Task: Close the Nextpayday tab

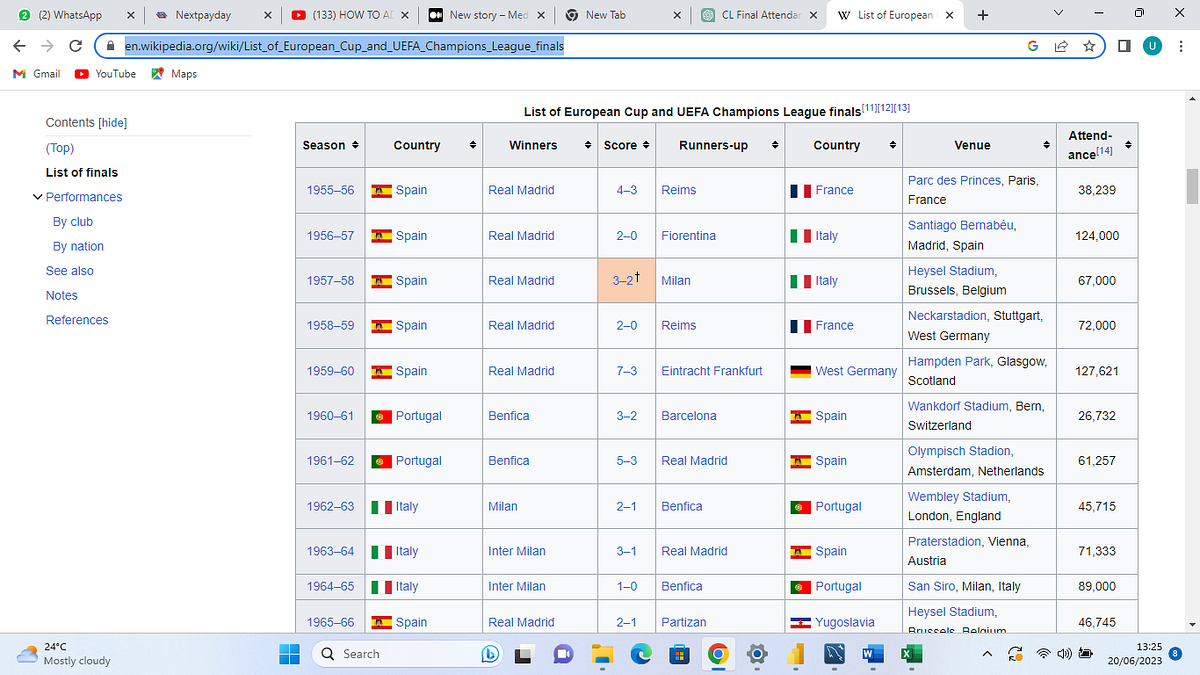Action: point(267,15)
